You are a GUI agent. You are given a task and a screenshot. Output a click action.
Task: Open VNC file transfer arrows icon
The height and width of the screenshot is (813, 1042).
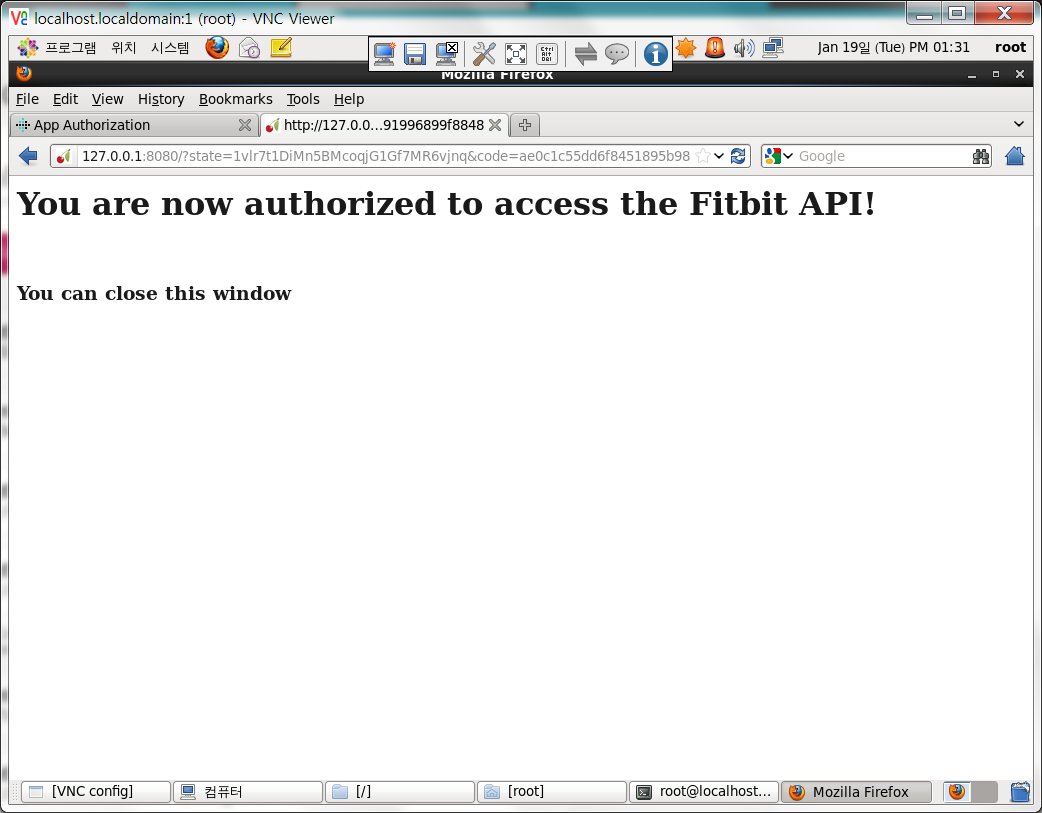[x=585, y=54]
